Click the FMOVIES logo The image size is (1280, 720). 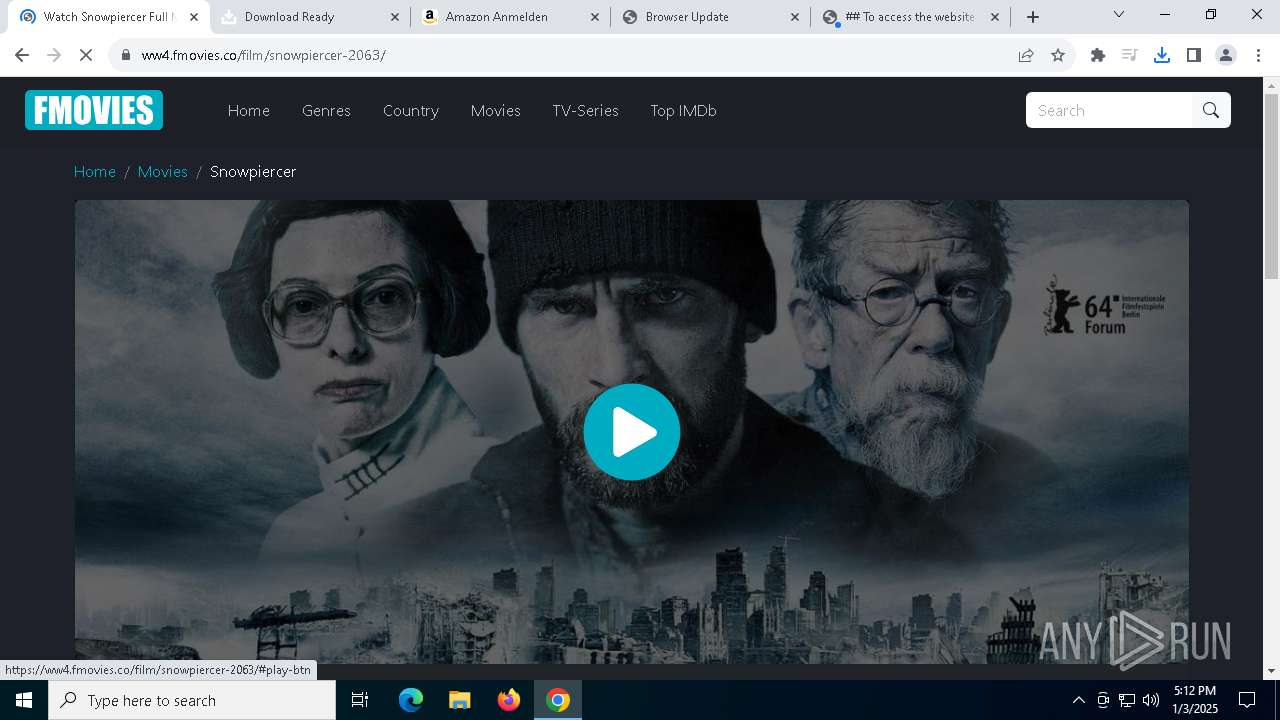94,110
